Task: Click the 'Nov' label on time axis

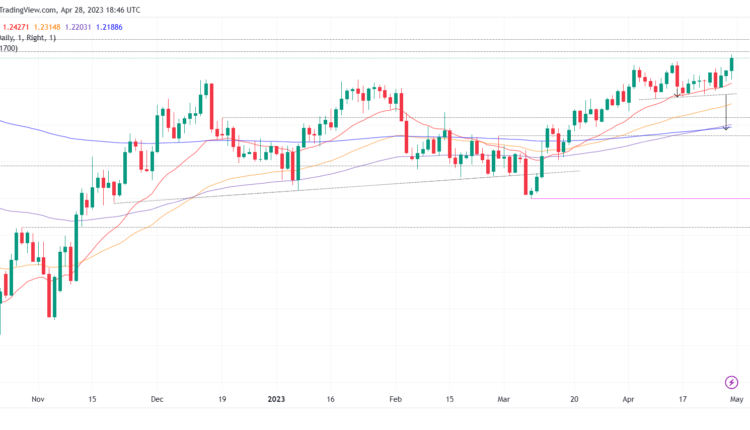Action: point(38,399)
